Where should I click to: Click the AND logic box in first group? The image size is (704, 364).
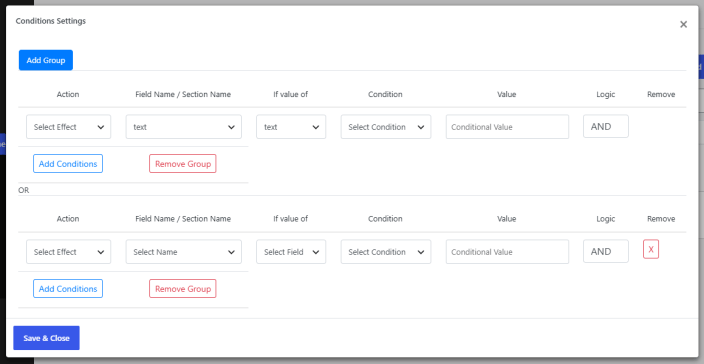(x=606, y=127)
